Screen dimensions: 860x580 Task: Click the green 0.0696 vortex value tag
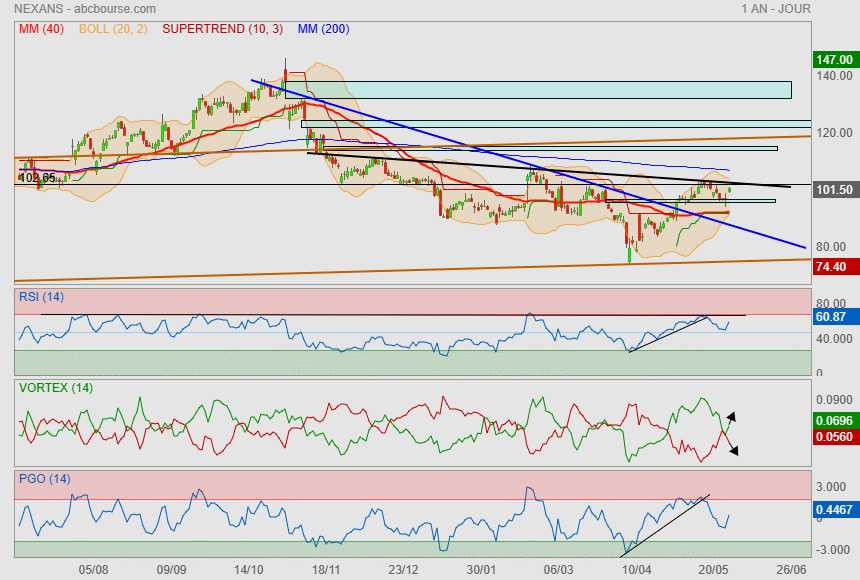pyautogui.click(x=834, y=421)
